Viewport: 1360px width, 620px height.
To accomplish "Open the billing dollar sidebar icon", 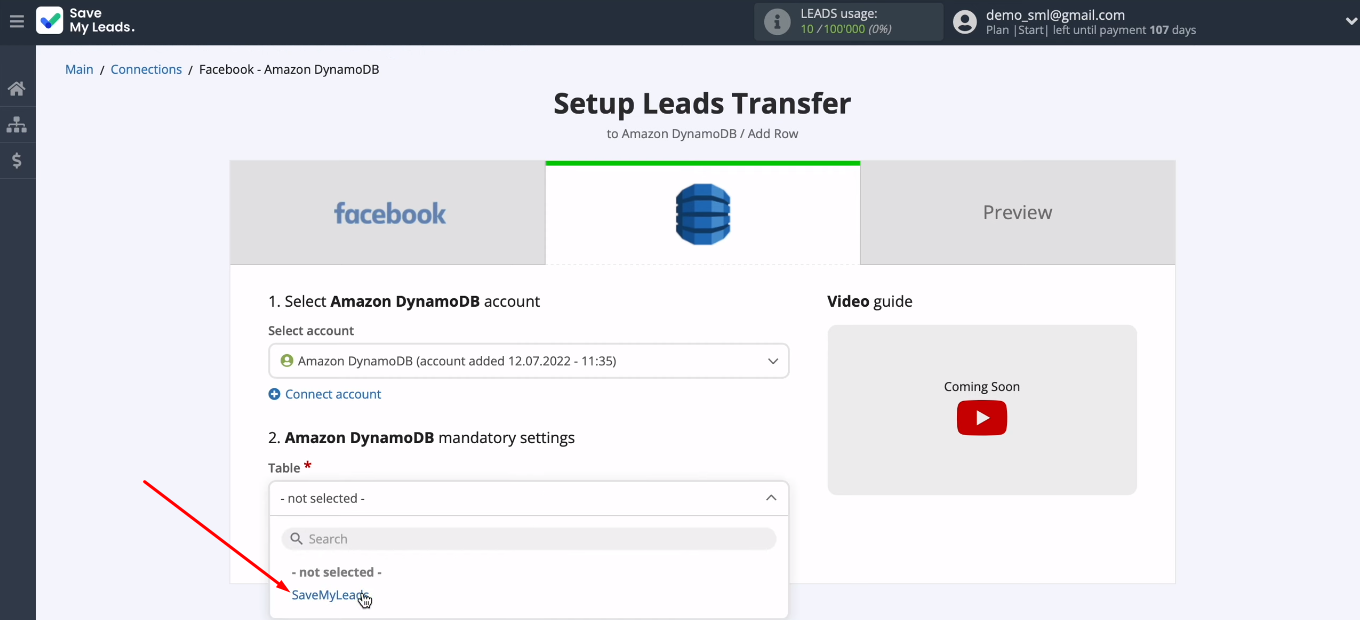I will [17, 160].
